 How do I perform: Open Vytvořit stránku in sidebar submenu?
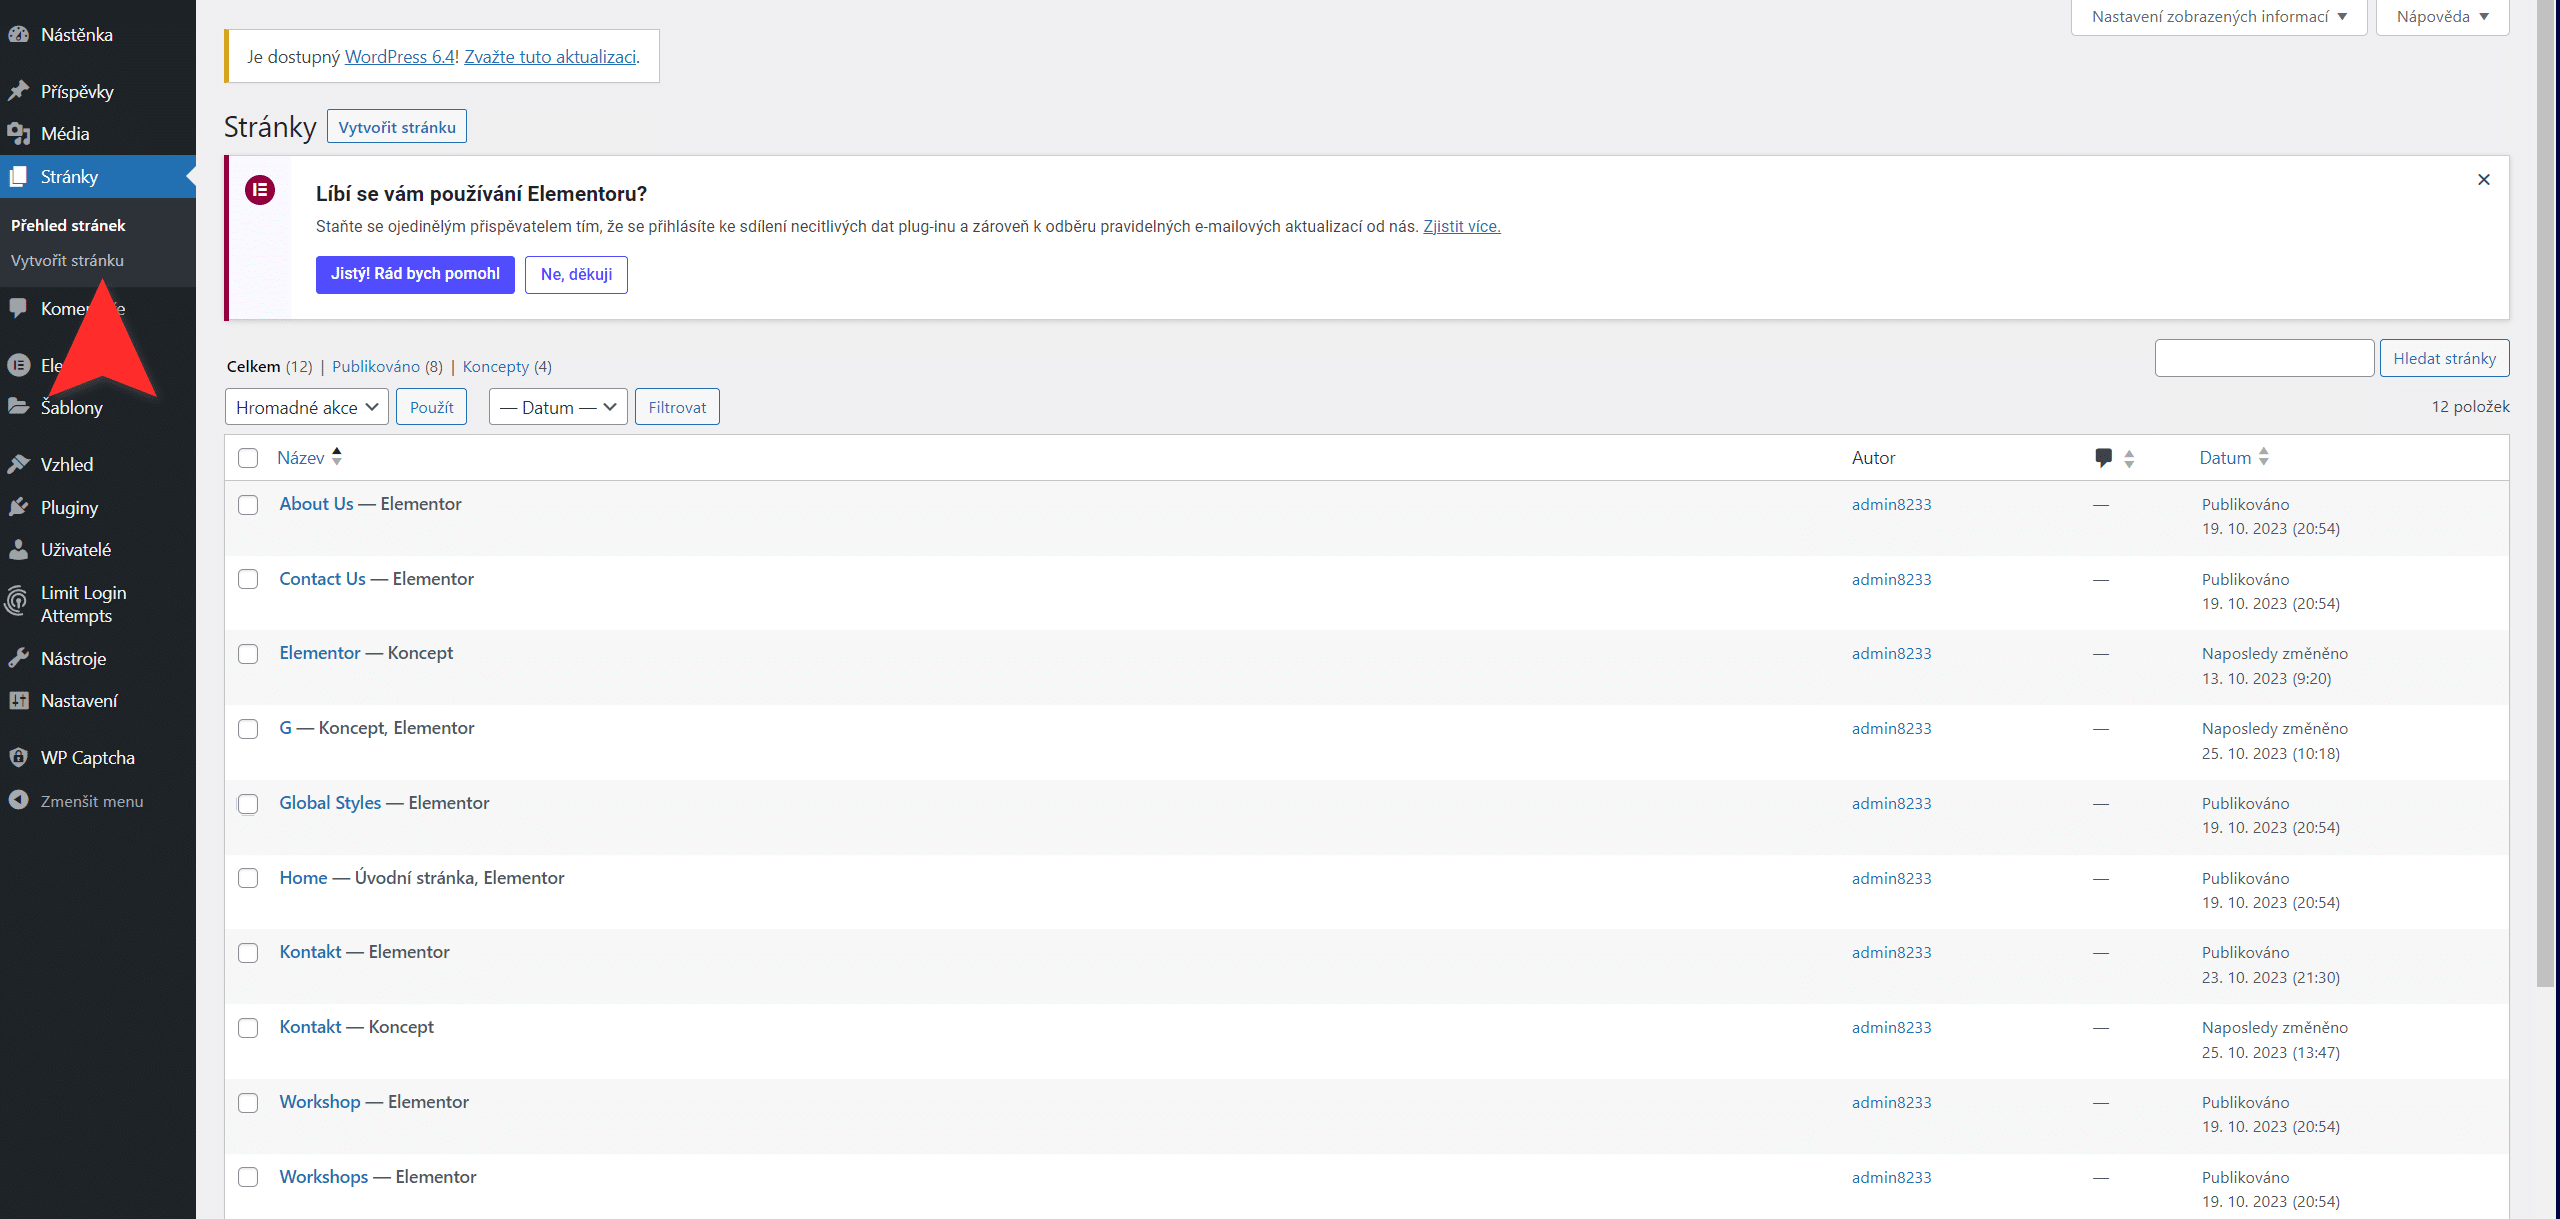point(67,260)
